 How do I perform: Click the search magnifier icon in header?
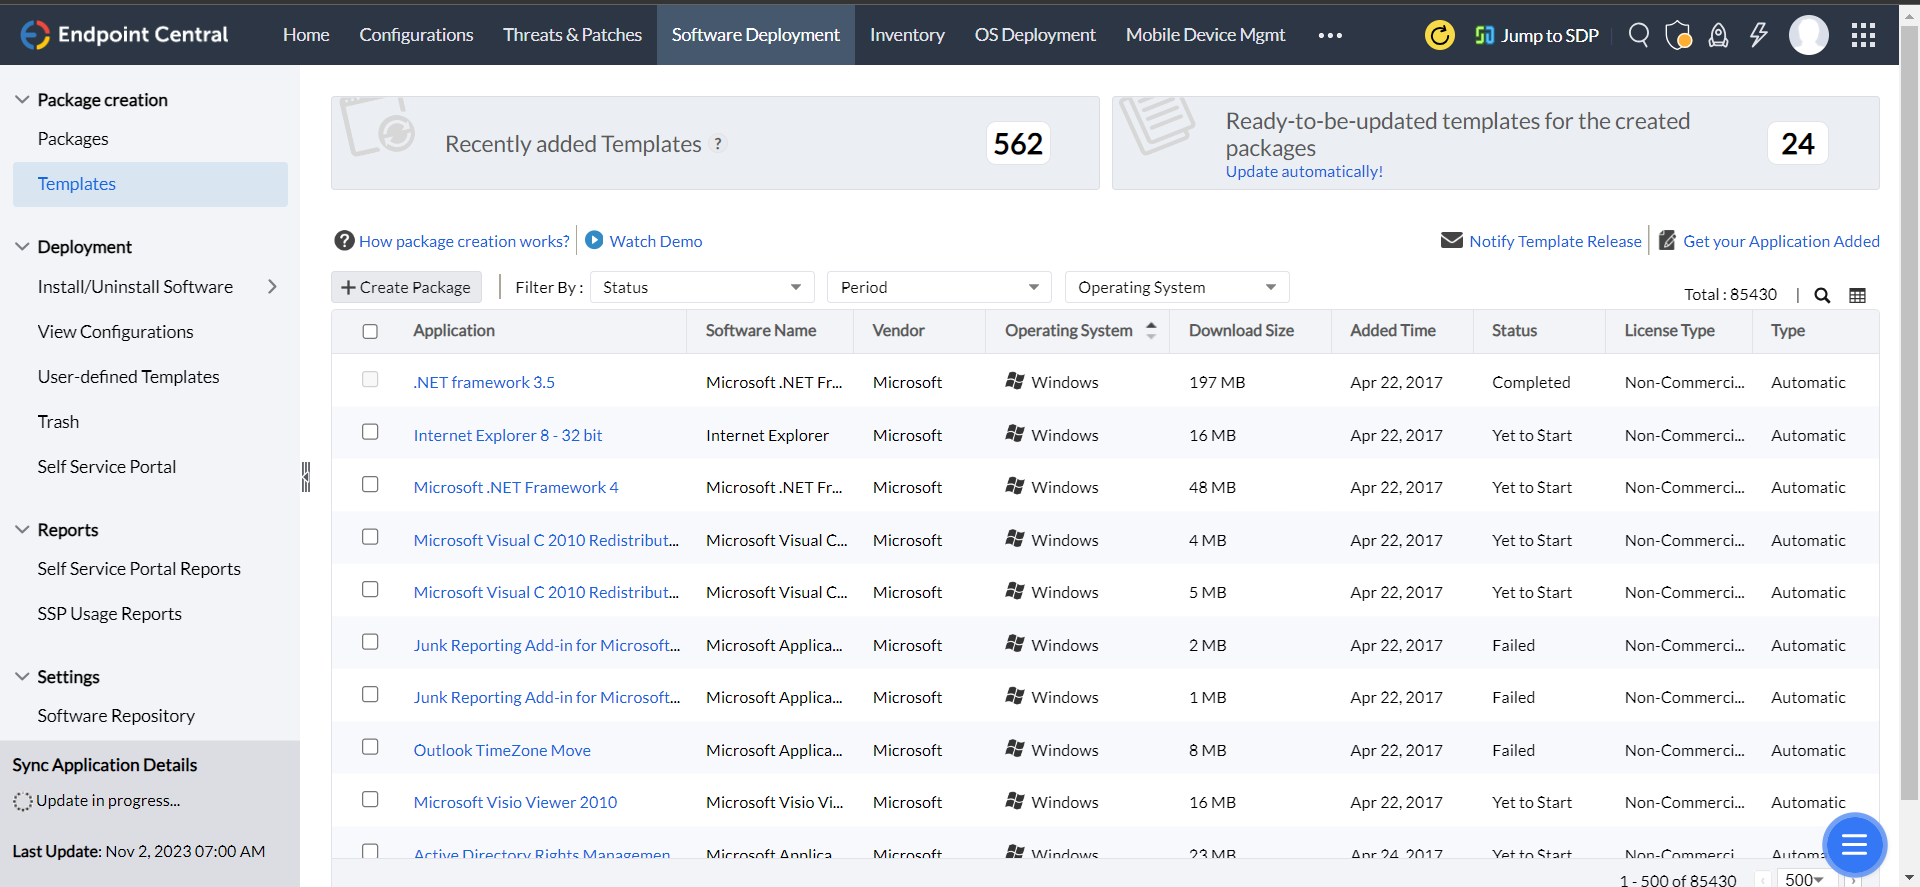click(x=1638, y=35)
